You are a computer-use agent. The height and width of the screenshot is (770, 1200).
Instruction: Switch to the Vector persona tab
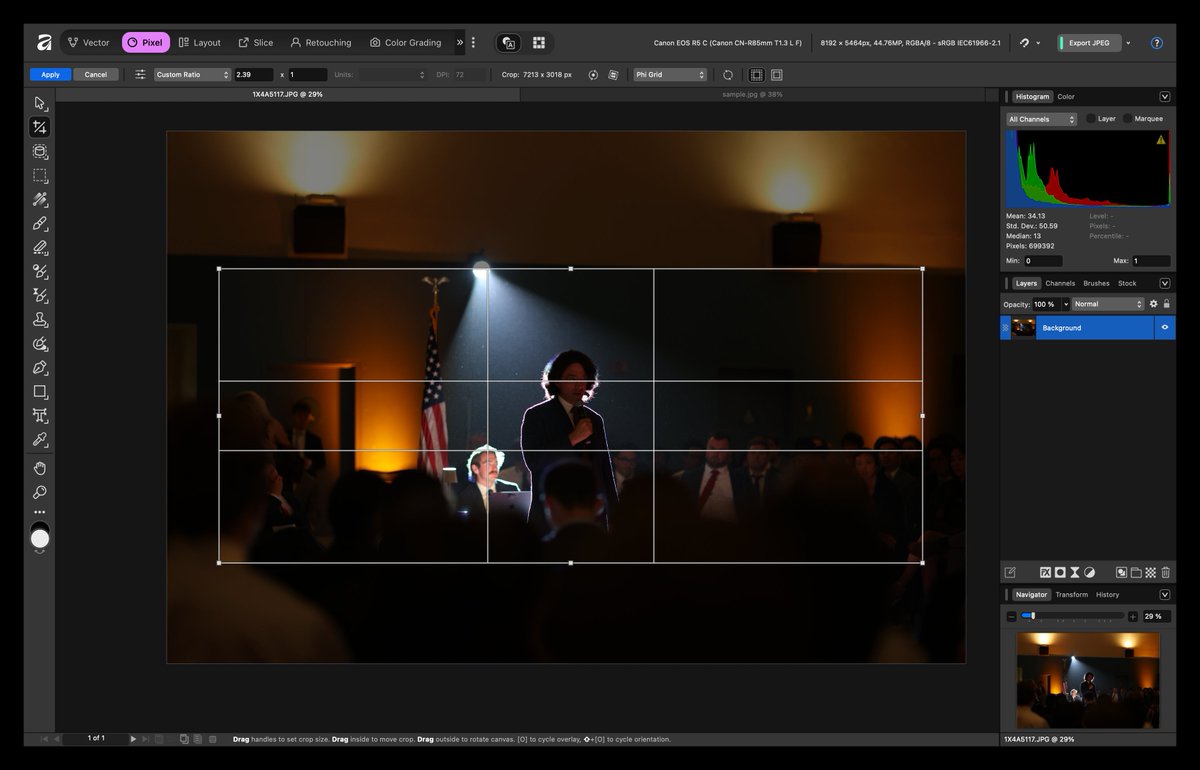click(x=88, y=43)
